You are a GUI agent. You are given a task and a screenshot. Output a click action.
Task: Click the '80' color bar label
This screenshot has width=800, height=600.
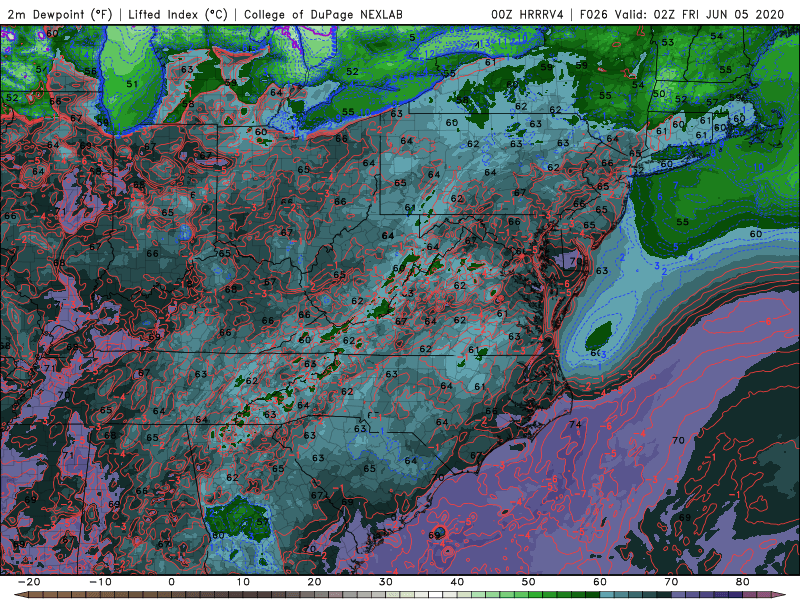click(743, 582)
